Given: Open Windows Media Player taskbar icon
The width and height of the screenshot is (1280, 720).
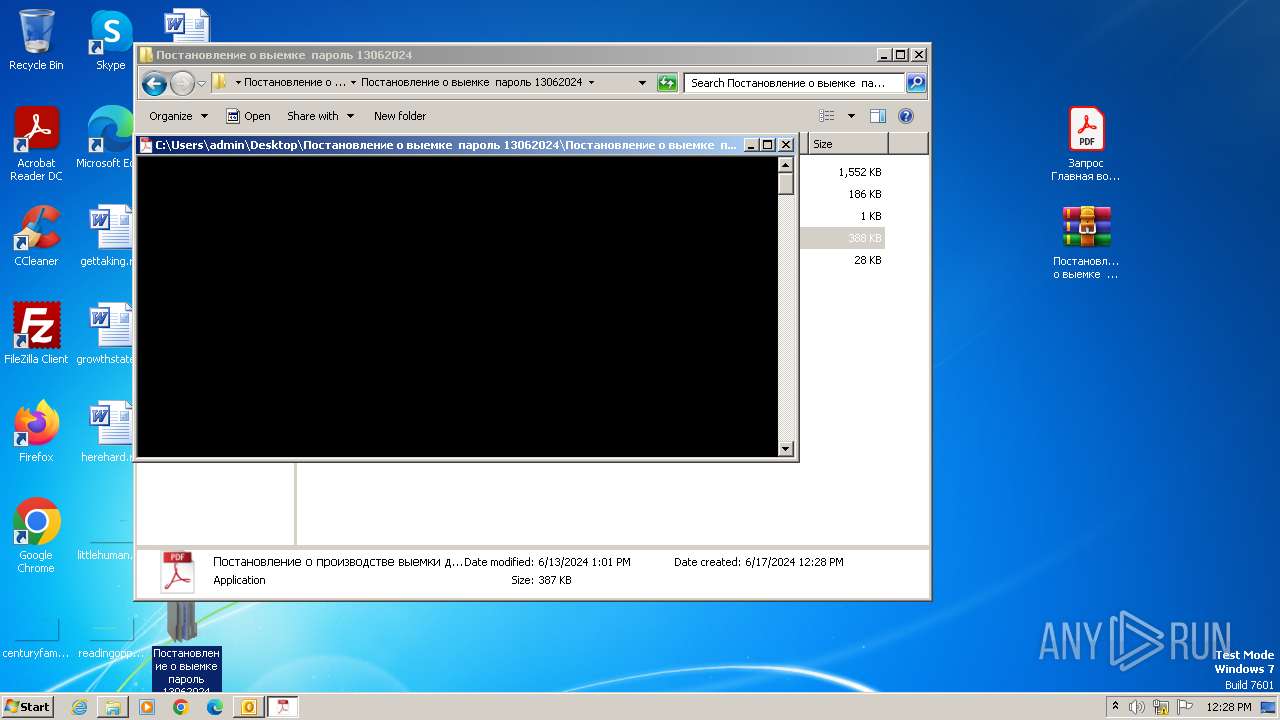Looking at the screenshot, I should pos(147,707).
